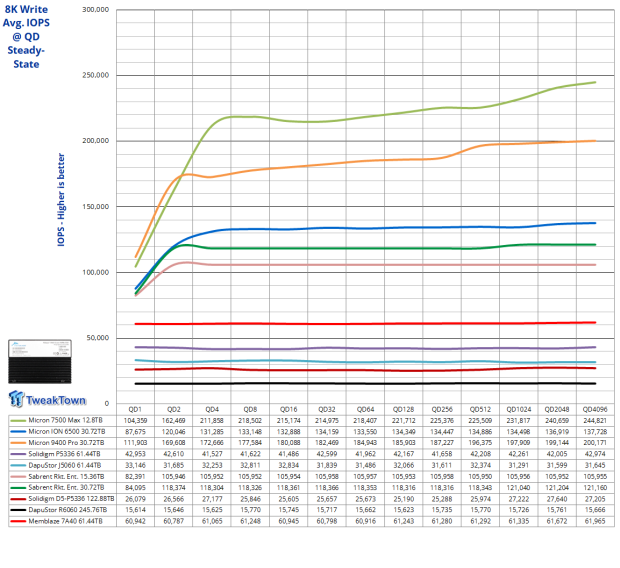Select the '8K Write Avg. IOPS' chart title
620x568 pixels.
(x=26, y=36)
